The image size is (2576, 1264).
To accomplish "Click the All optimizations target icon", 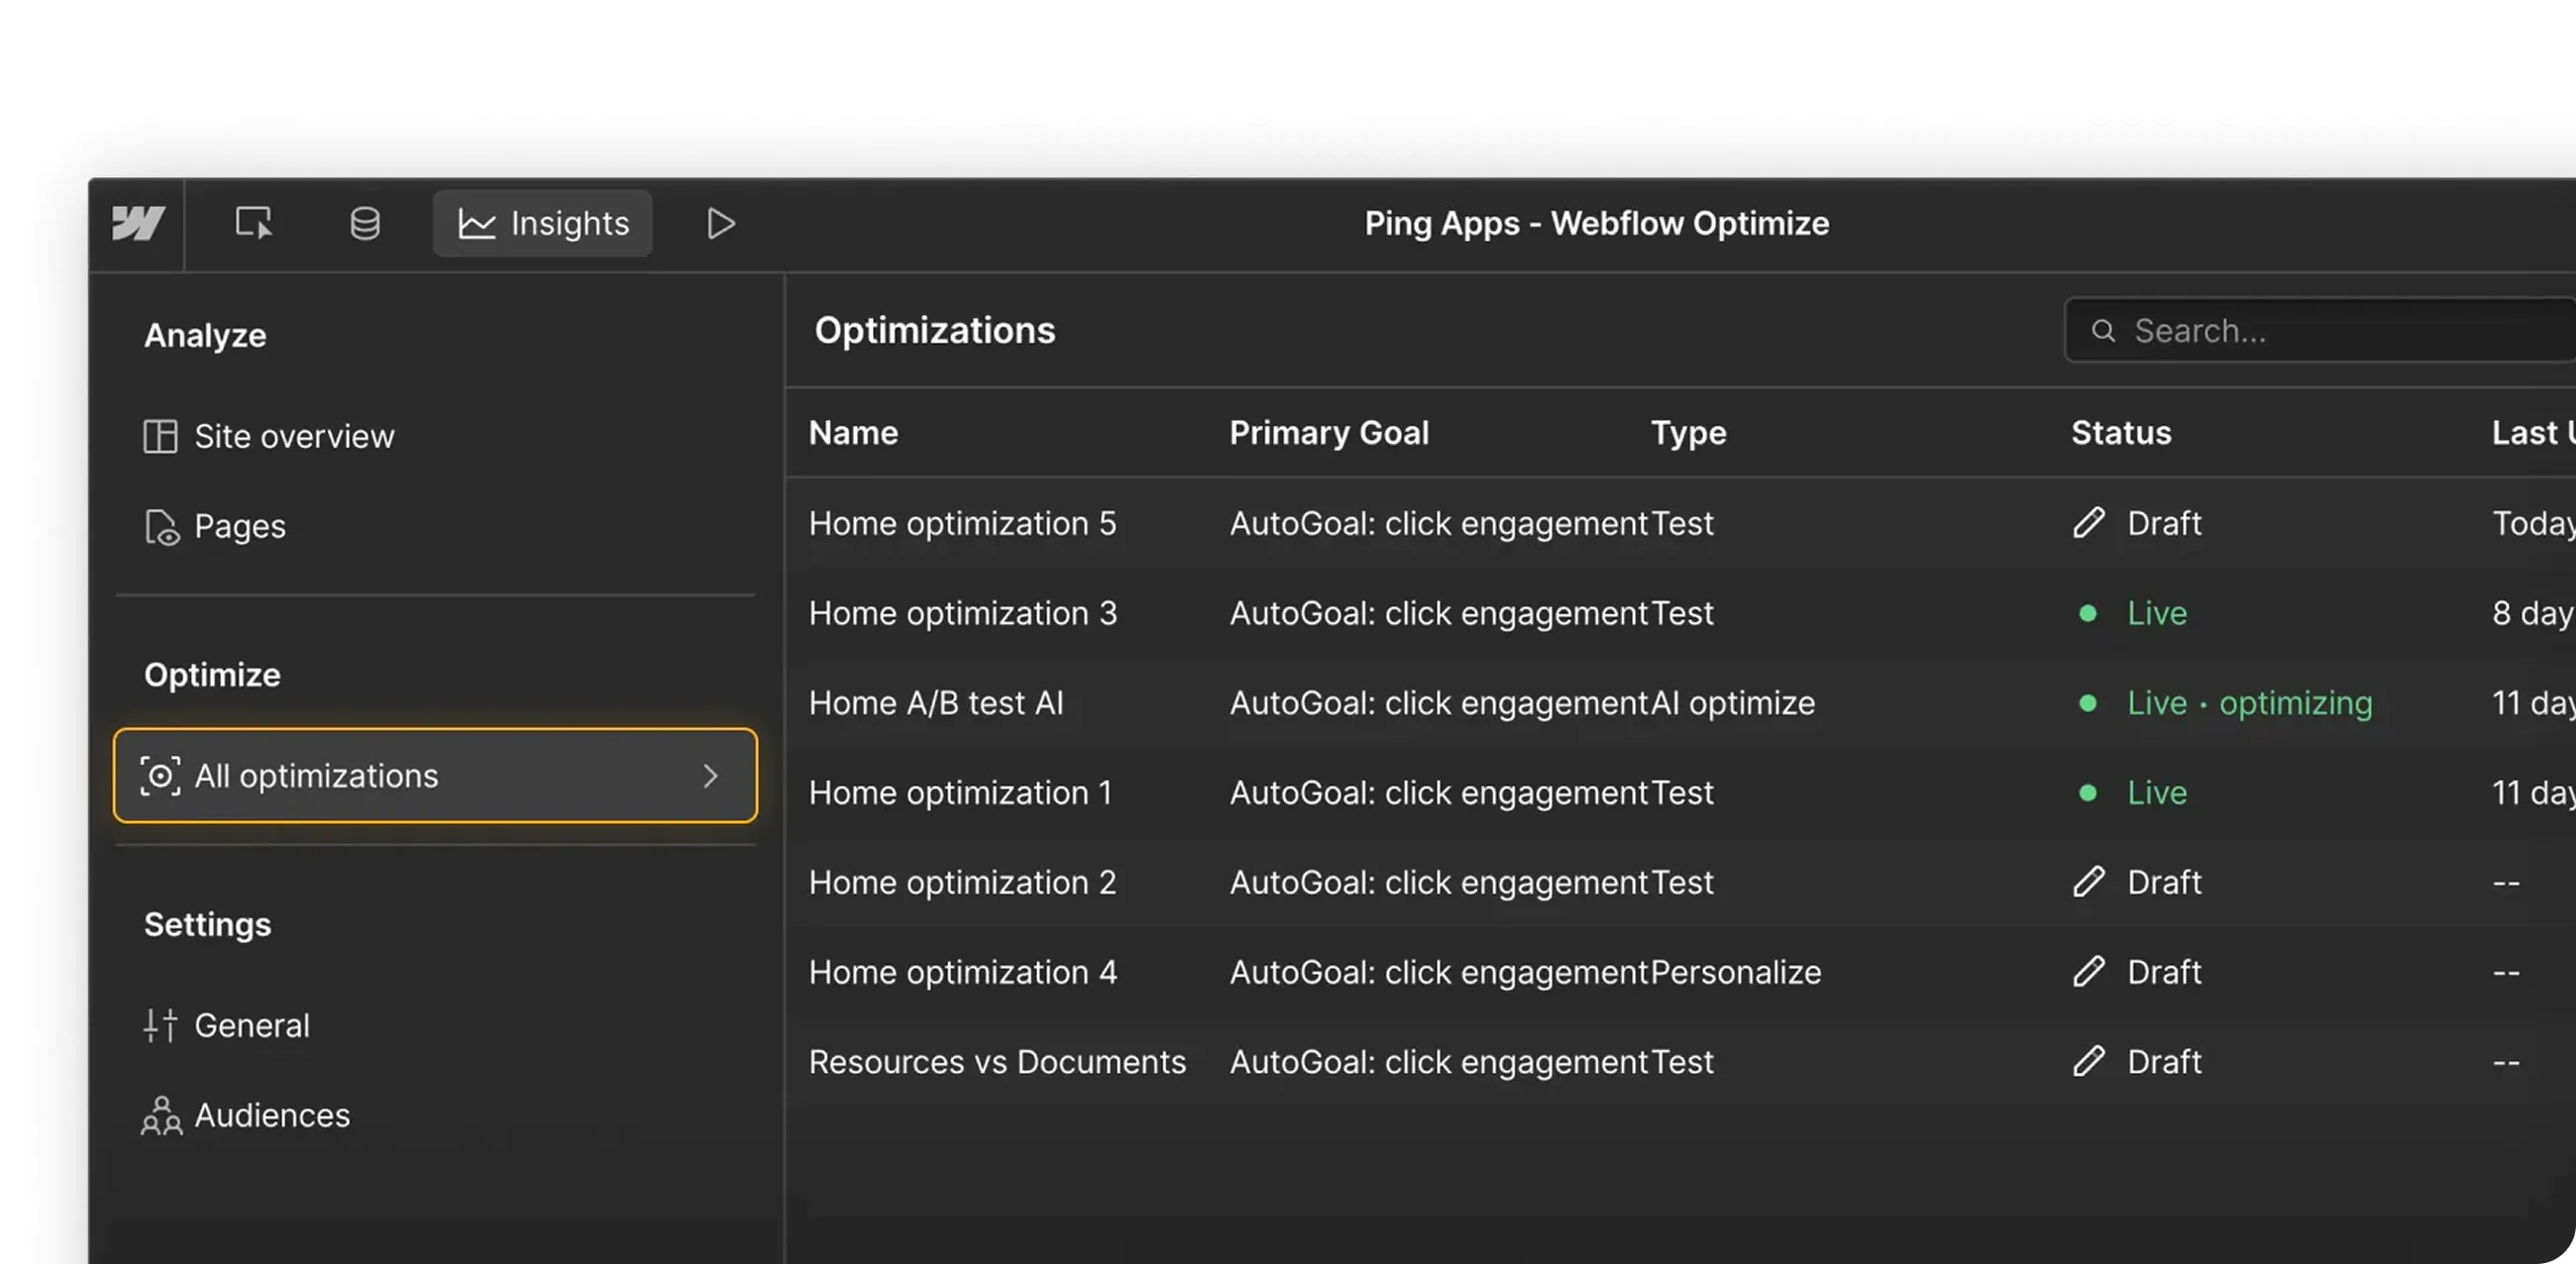I will point(160,776).
